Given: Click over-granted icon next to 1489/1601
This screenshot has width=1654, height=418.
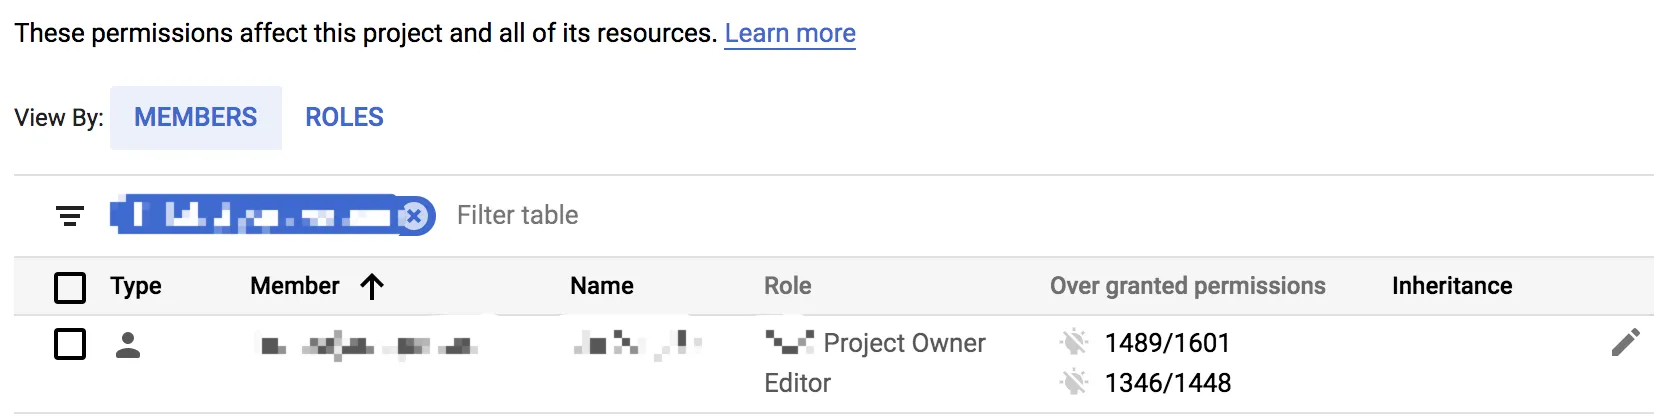Looking at the screenshot, I should [1074, 343].
